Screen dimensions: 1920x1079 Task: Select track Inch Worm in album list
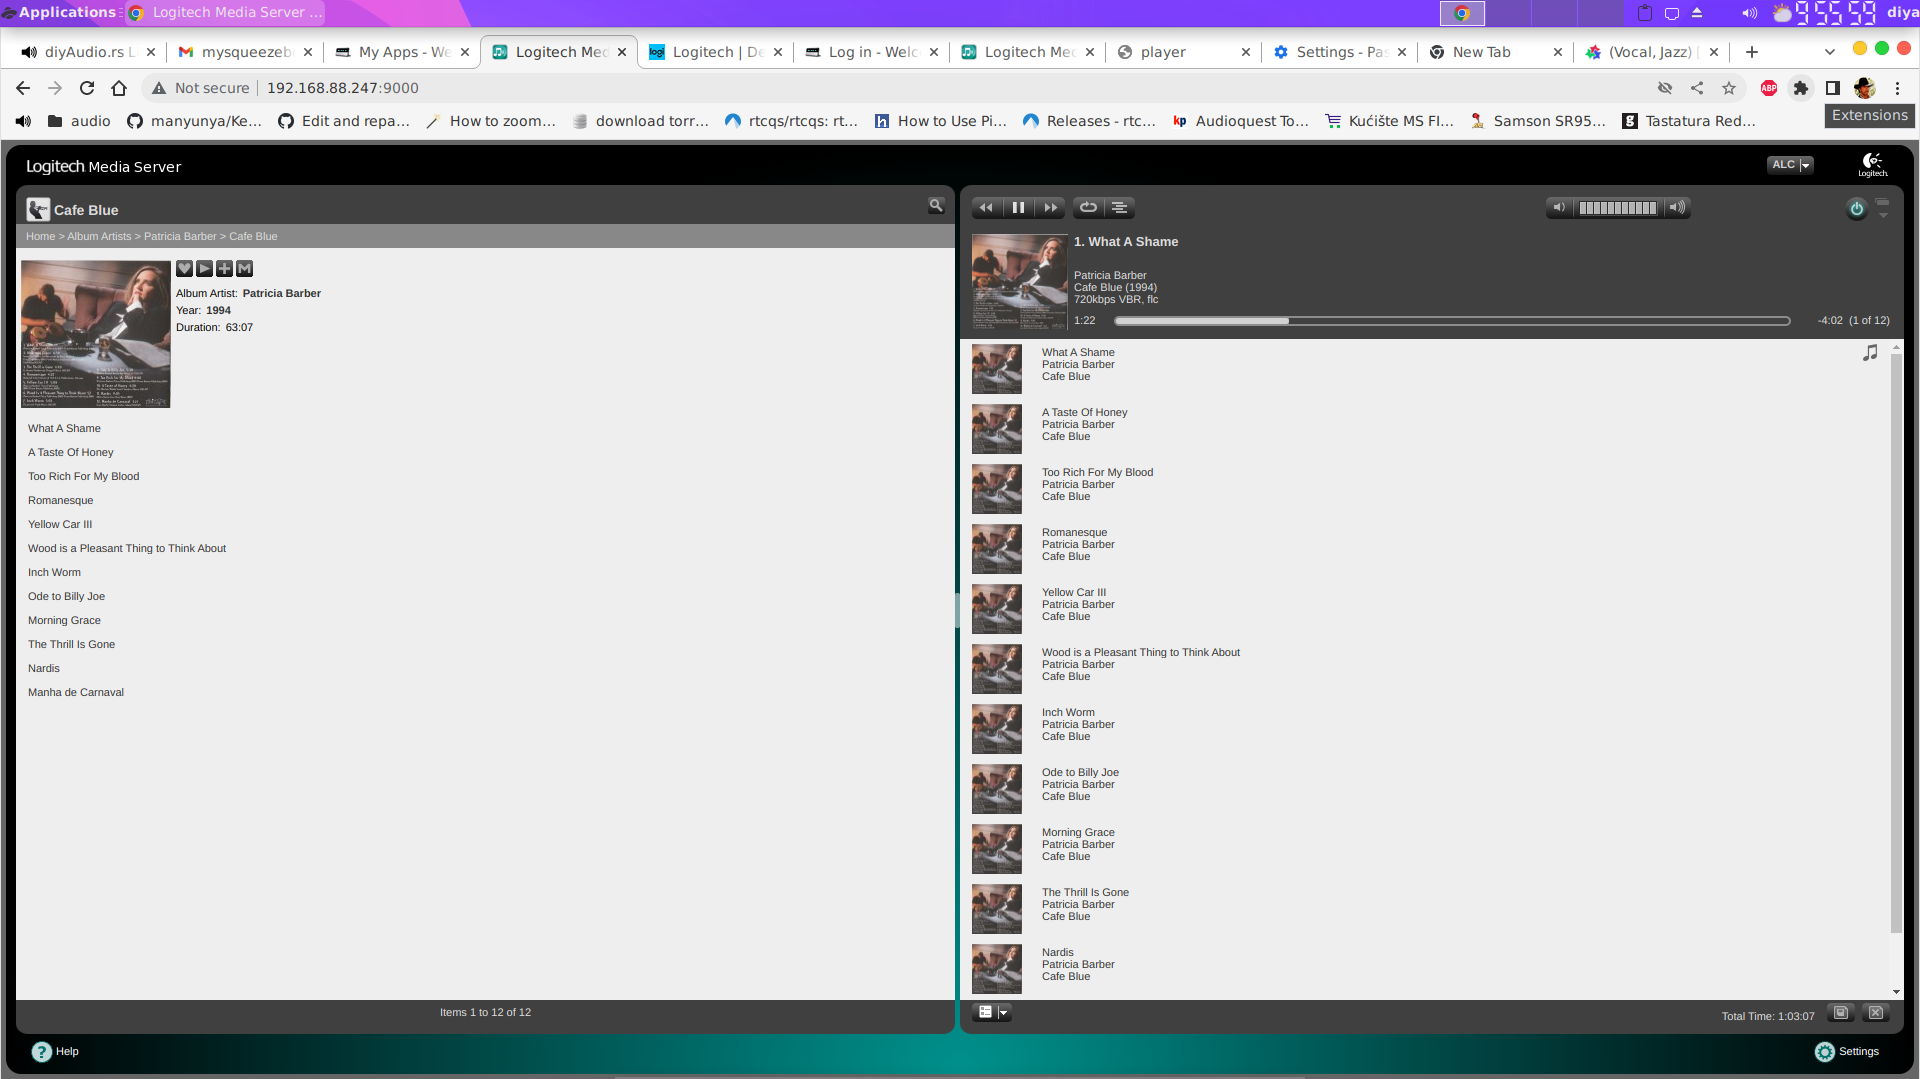pos(55,573)
